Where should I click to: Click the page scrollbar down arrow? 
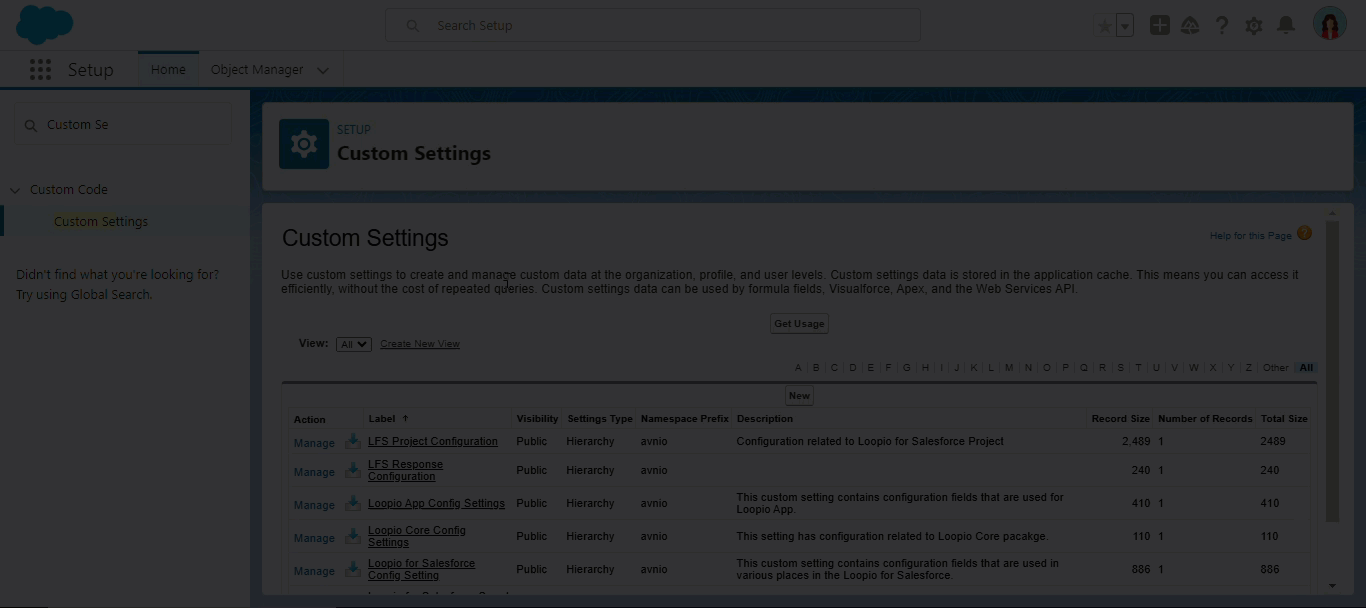(1332, 586)
